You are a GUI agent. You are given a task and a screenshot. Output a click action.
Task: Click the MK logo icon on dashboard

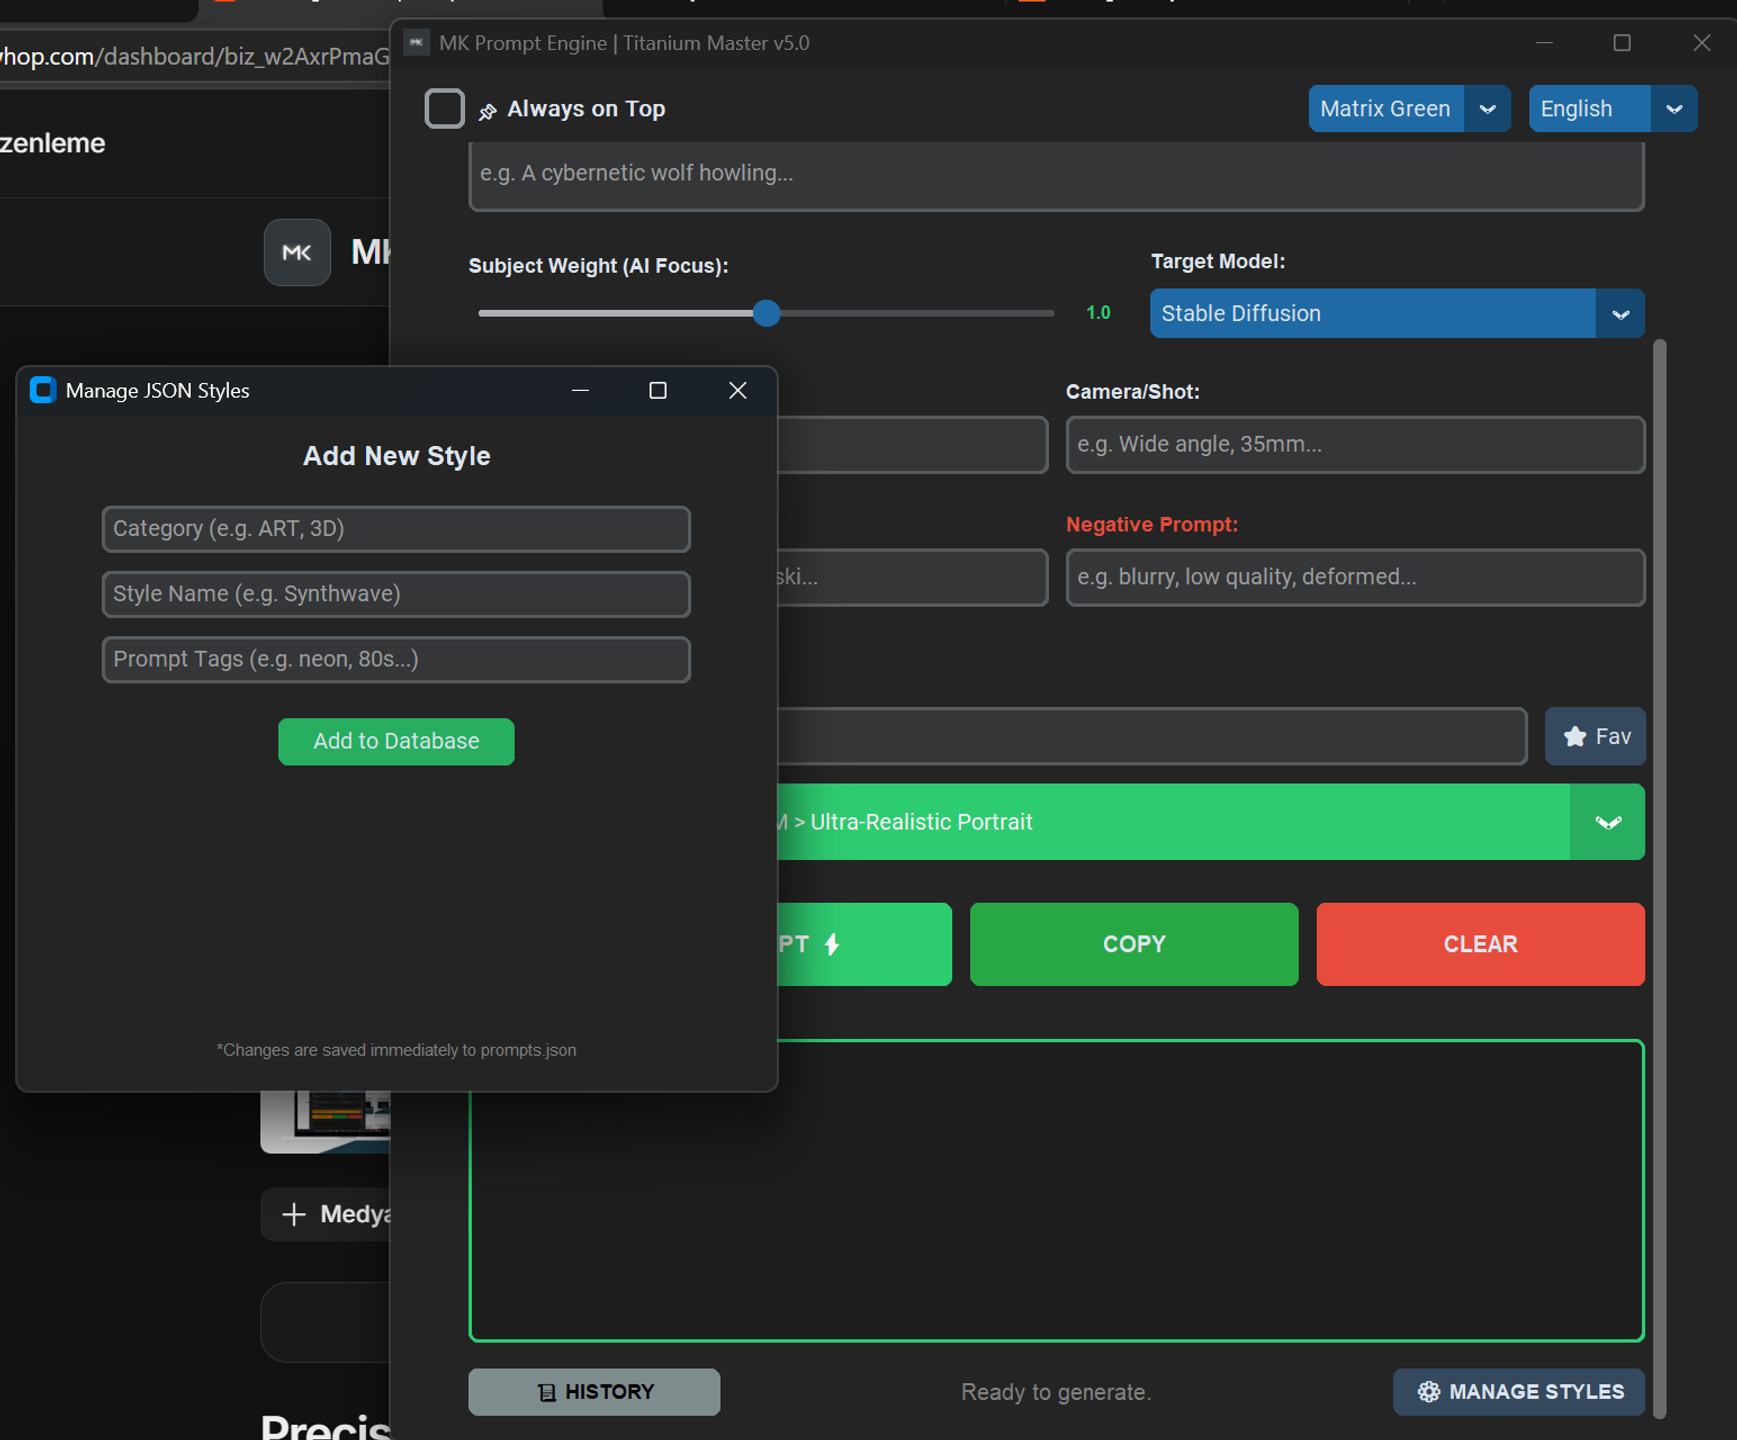(x=297, y=252)
